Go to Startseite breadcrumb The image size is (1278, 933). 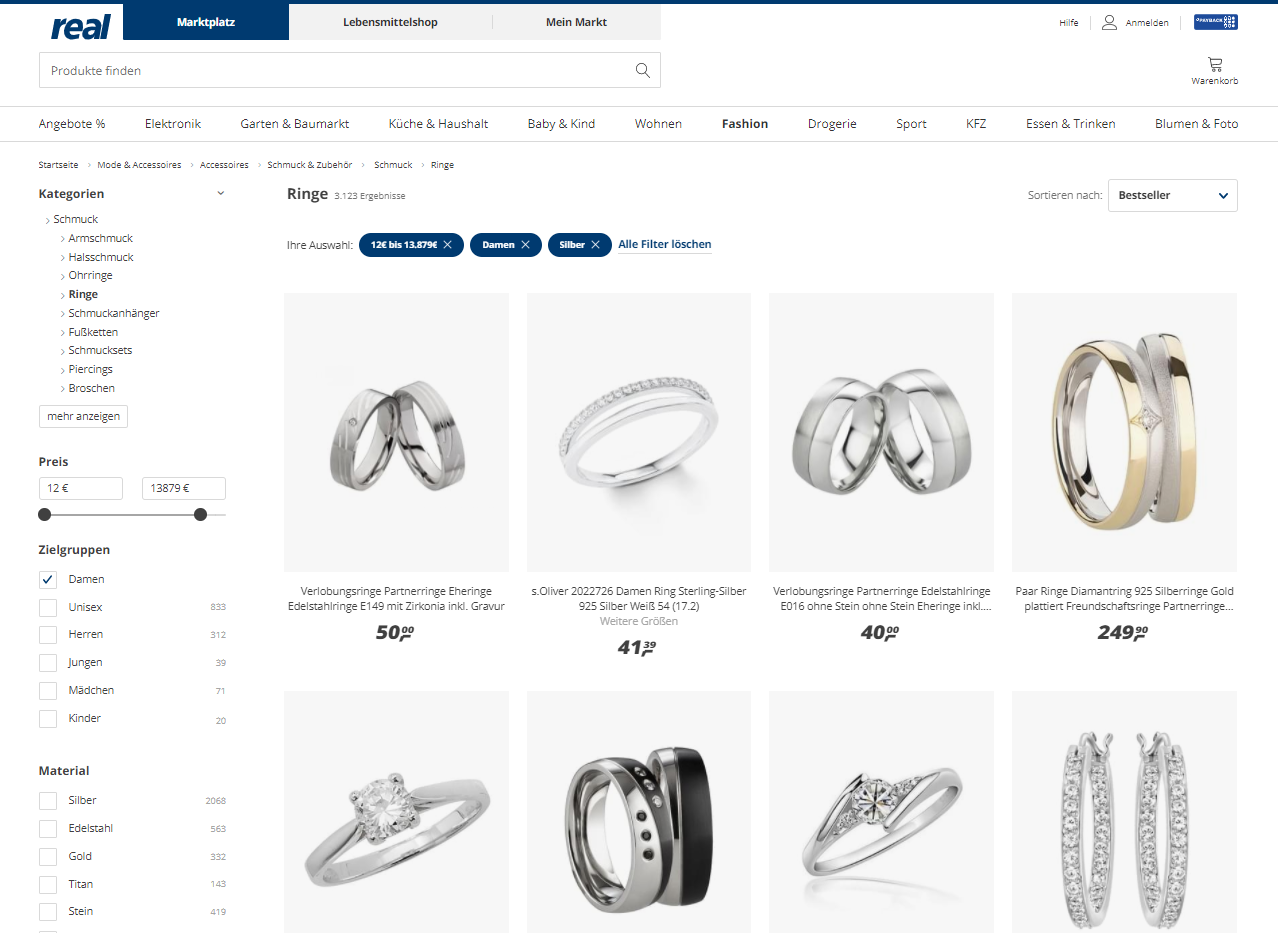58,164
